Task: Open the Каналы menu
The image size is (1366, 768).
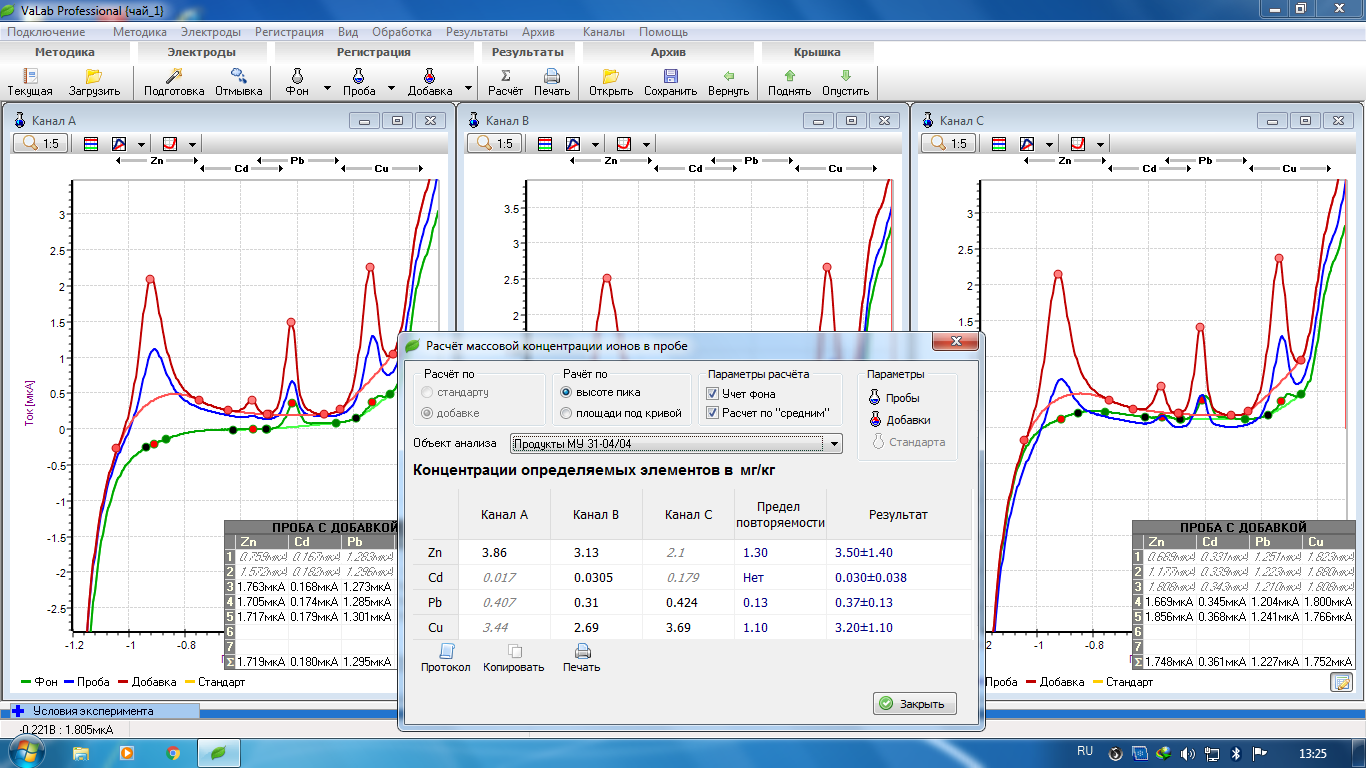Action: click(603, 32)
